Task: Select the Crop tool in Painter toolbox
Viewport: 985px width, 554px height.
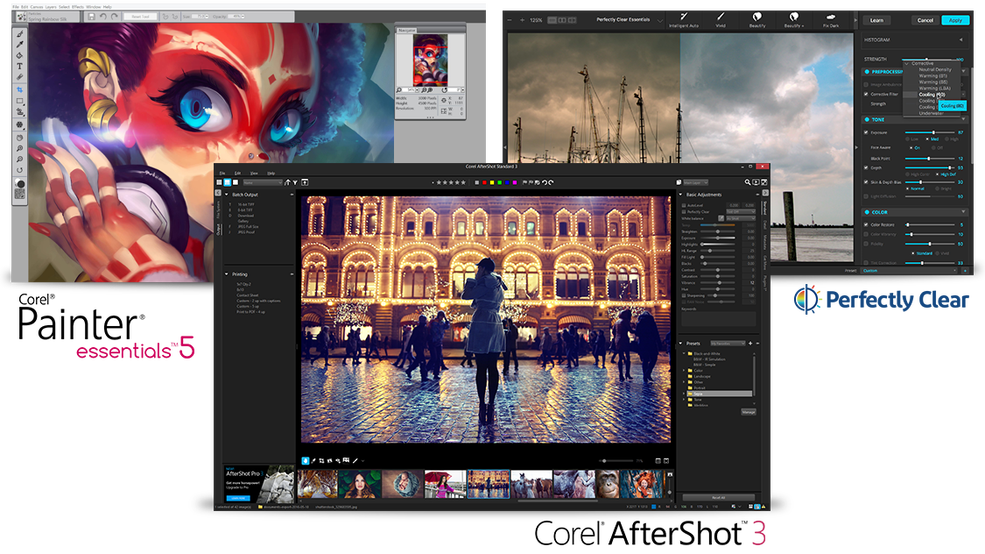Action: pyautogui.click(x=19, y=89)
